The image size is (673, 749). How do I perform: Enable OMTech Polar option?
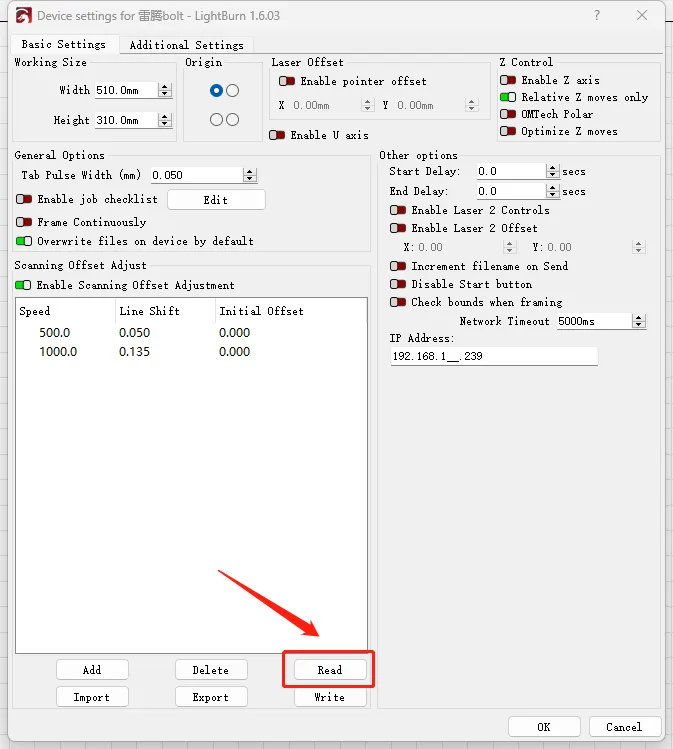508,114
